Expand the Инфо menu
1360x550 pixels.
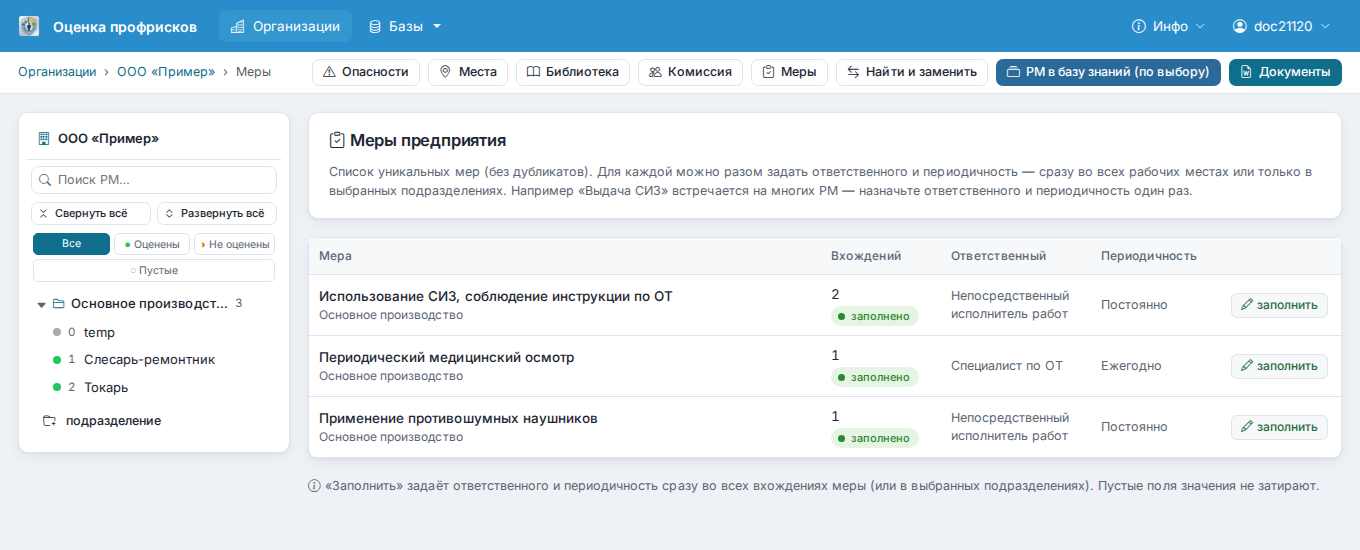(x=1168, y=26)
